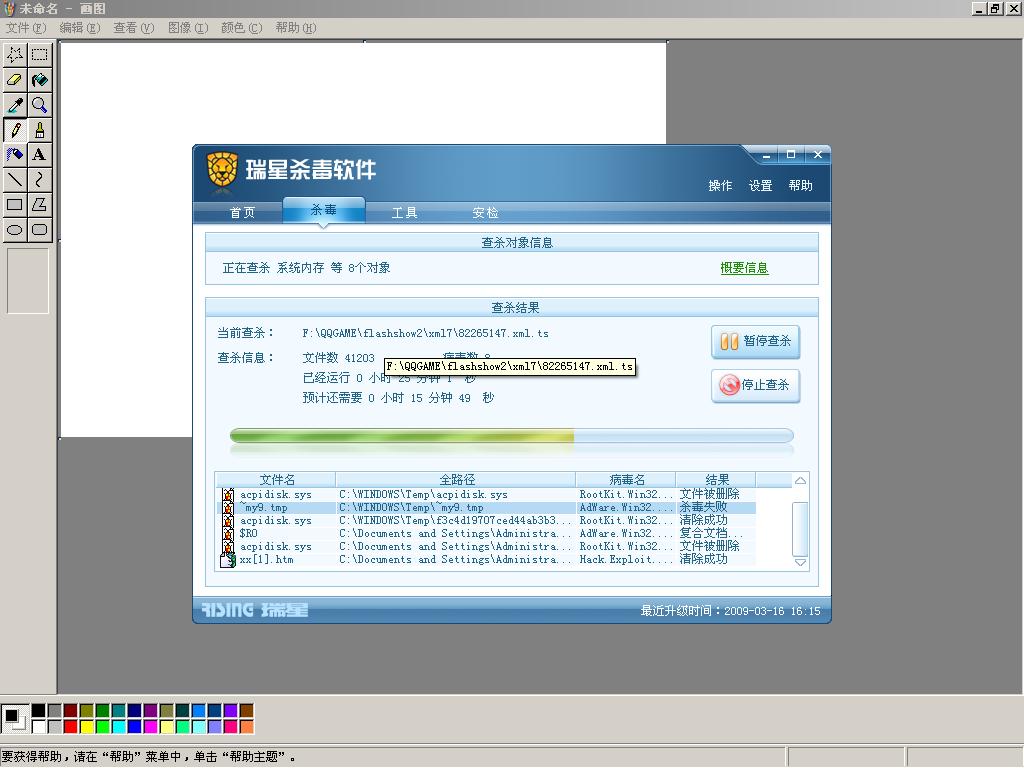Choose the magenta color swatch
The width and height of the screenshot is (1024, 768).
151,726
